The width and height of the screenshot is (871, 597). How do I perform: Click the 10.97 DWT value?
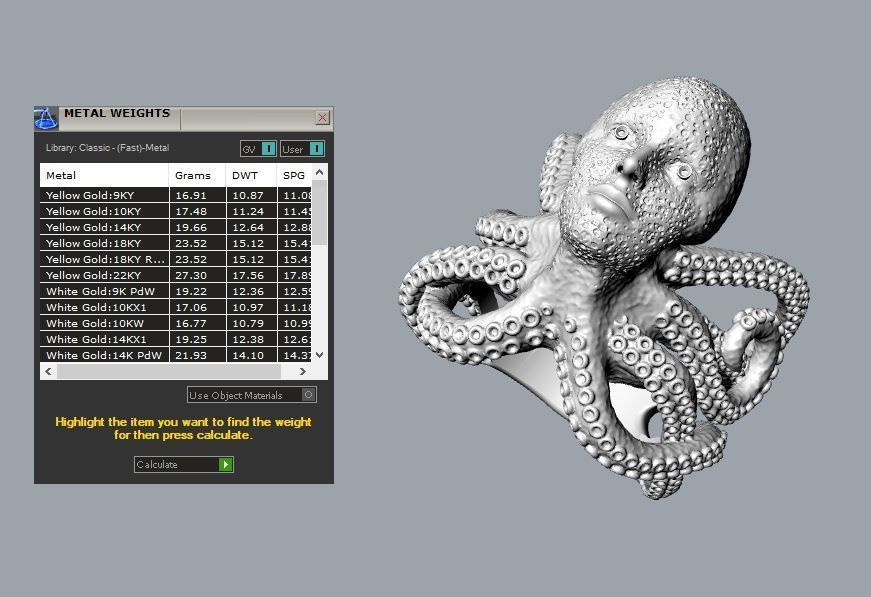(x=248, y=308)
